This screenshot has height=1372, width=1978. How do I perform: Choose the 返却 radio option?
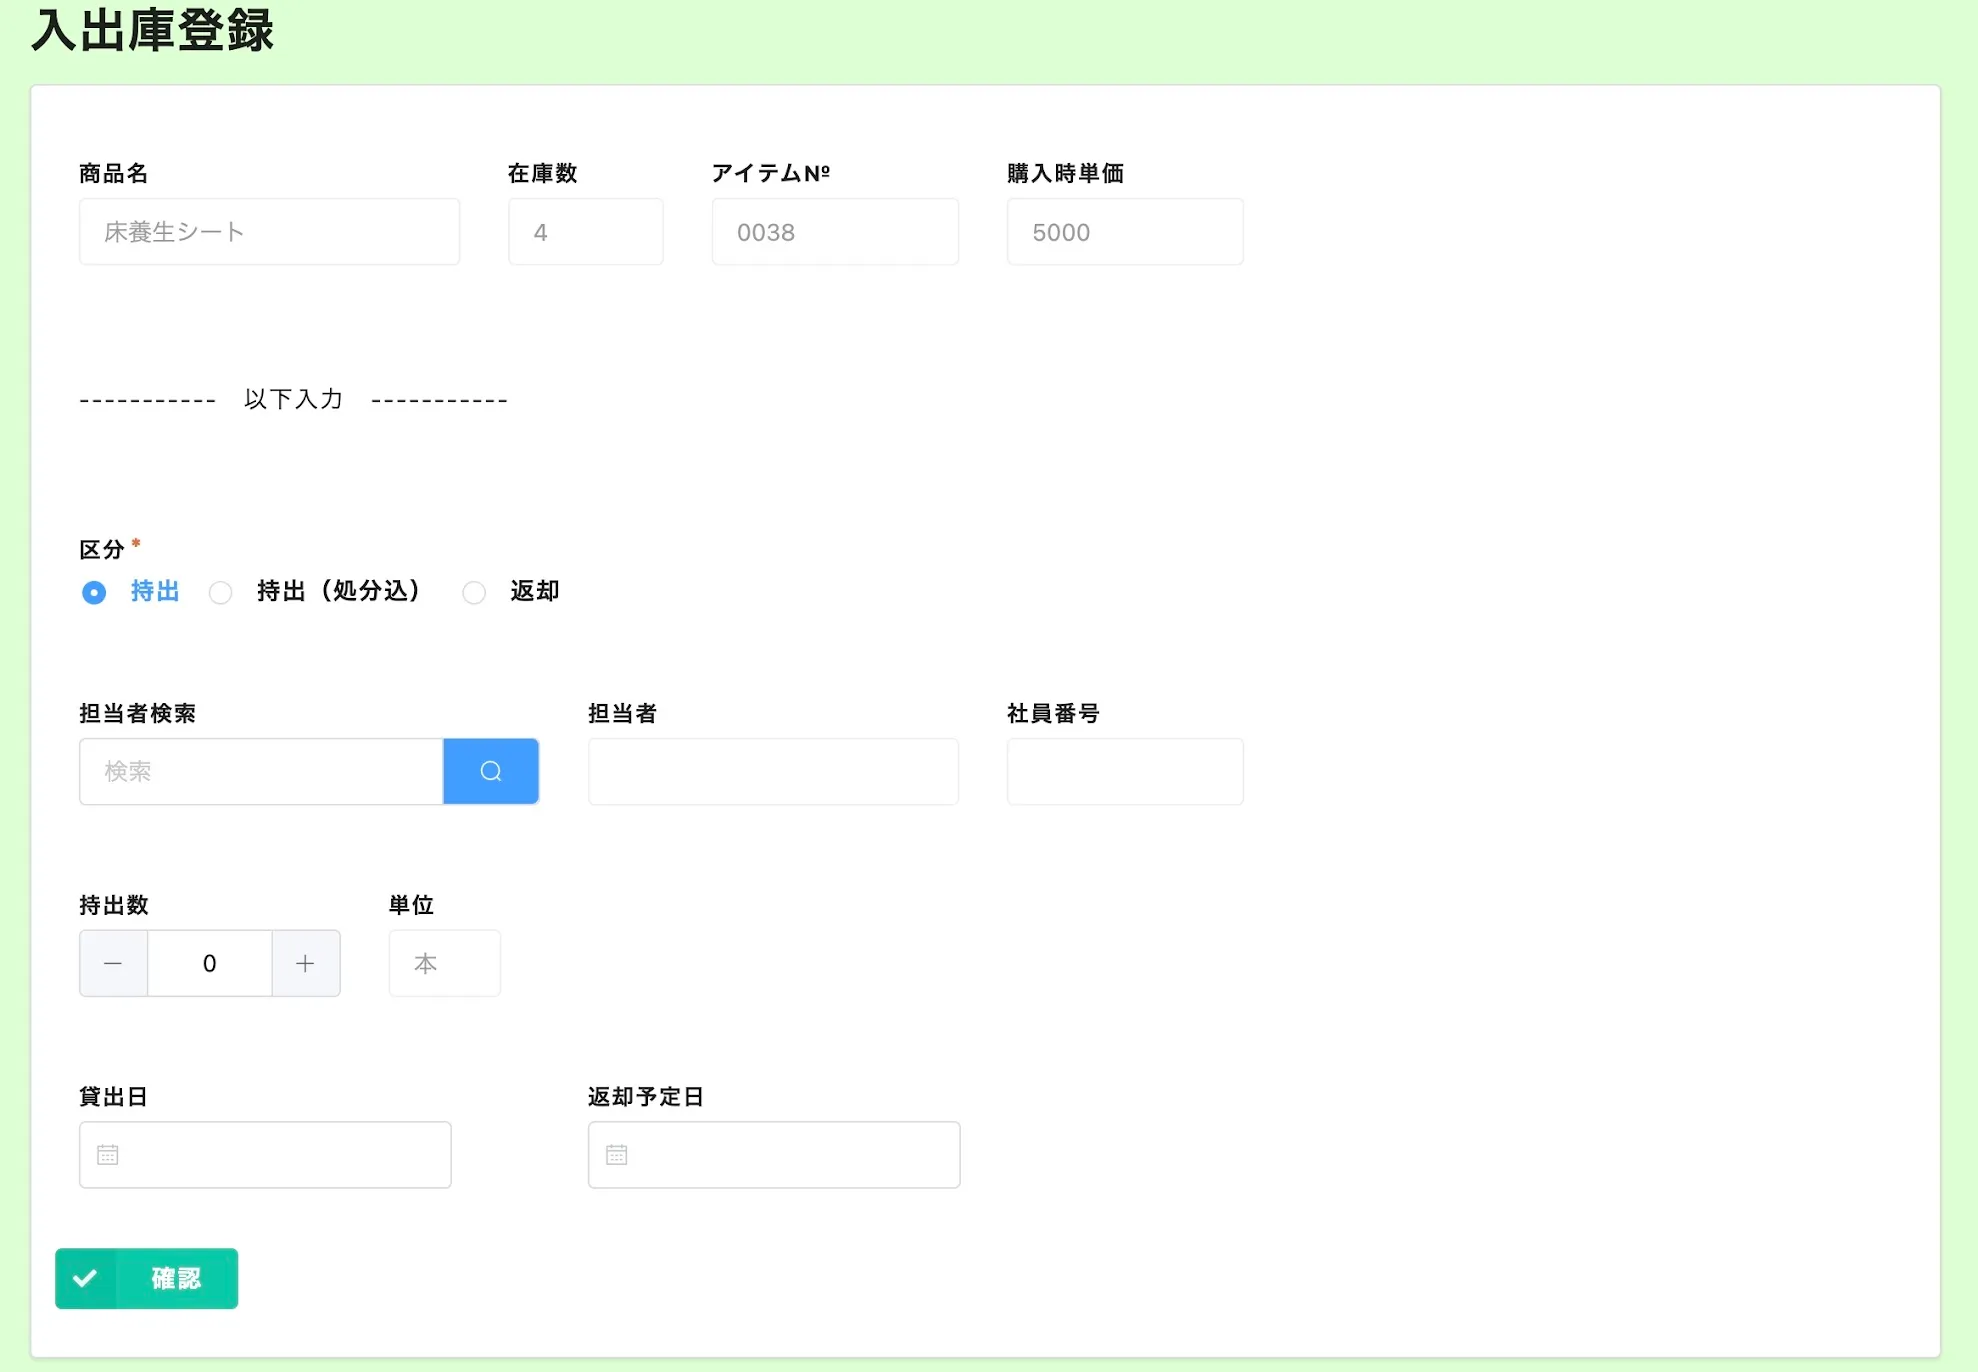pyautogui.click(x=474, y=592)
